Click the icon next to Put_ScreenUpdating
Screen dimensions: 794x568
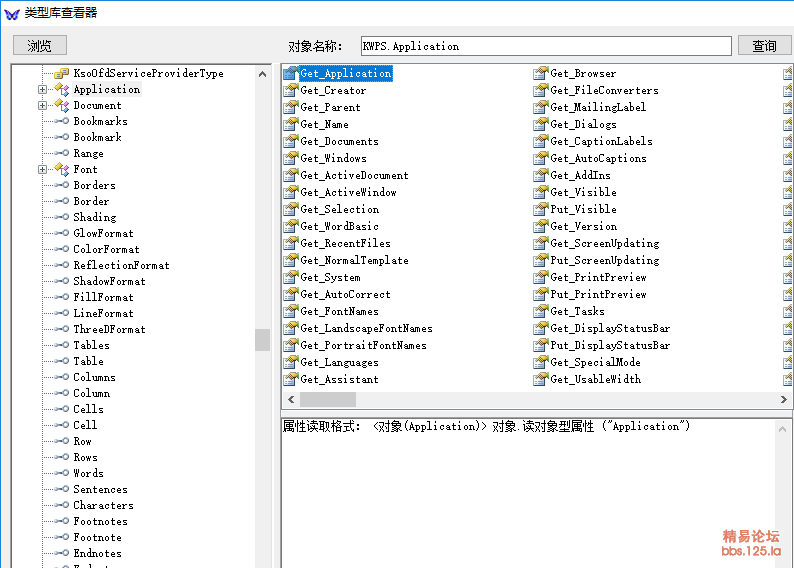click(541, 260)
